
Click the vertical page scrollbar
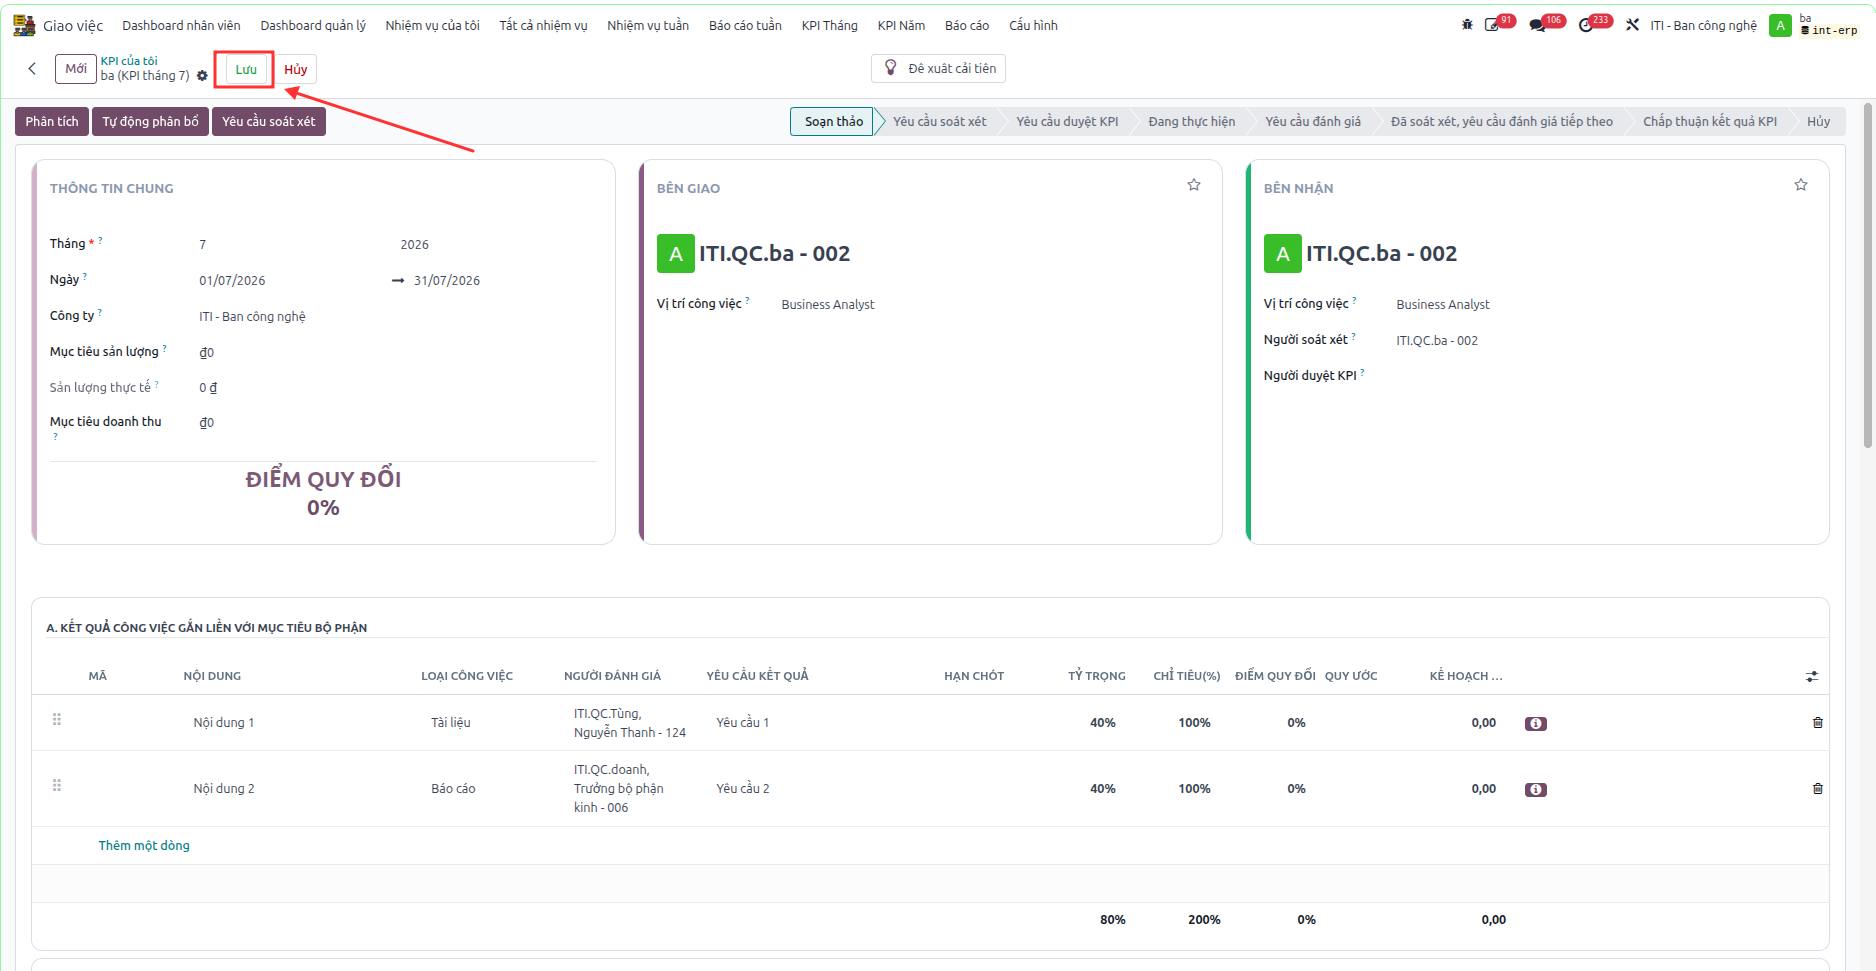coord(1868,275)
